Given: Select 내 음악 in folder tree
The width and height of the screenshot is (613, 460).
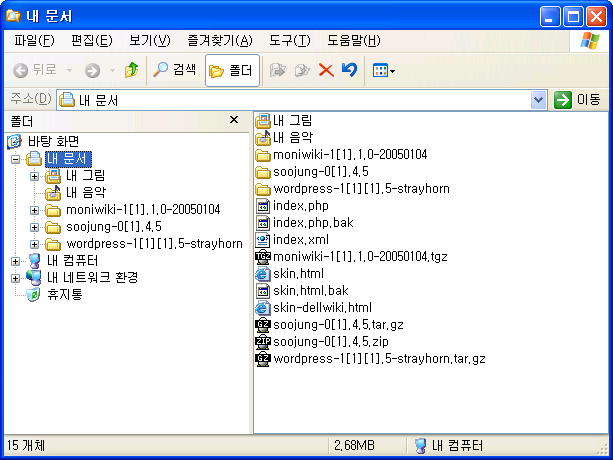Looking at the screenshot, I should pyautogui.click(x=86, y=192).
